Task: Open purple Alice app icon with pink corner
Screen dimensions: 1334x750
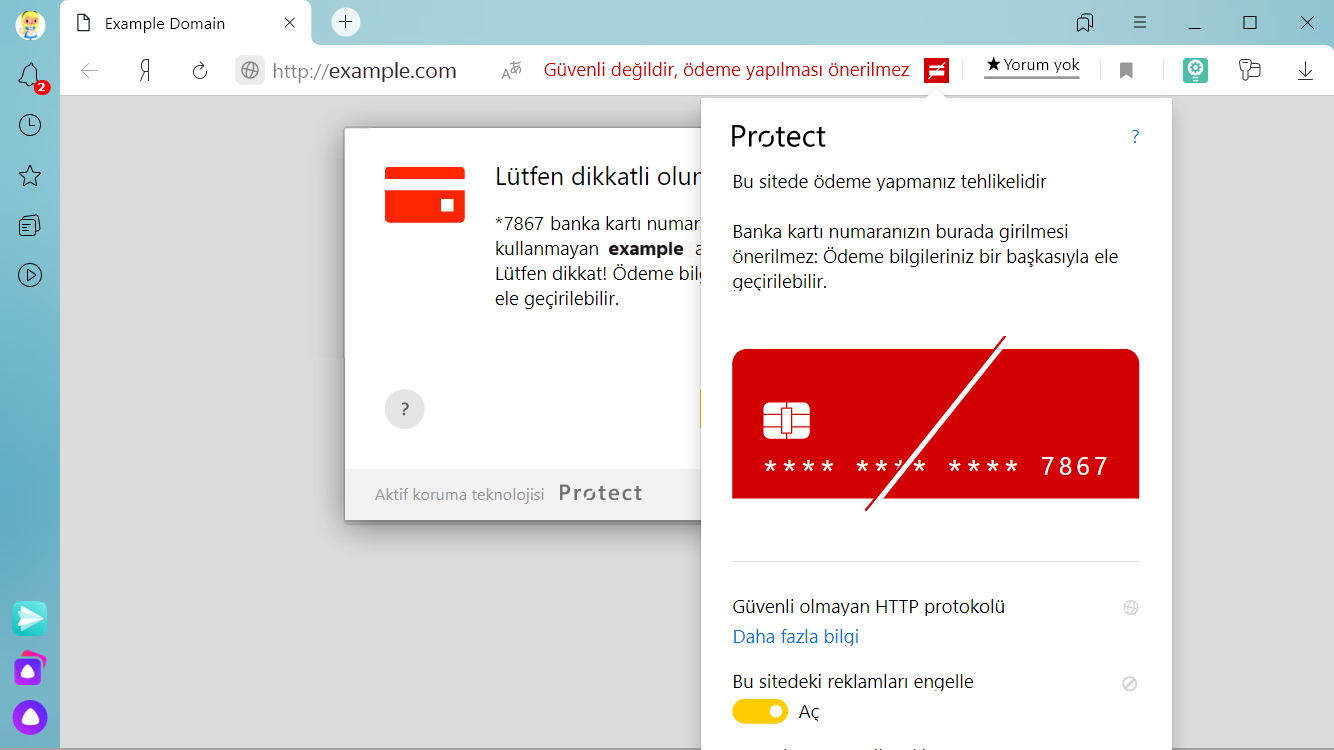Action: click(x=30, y=668)
